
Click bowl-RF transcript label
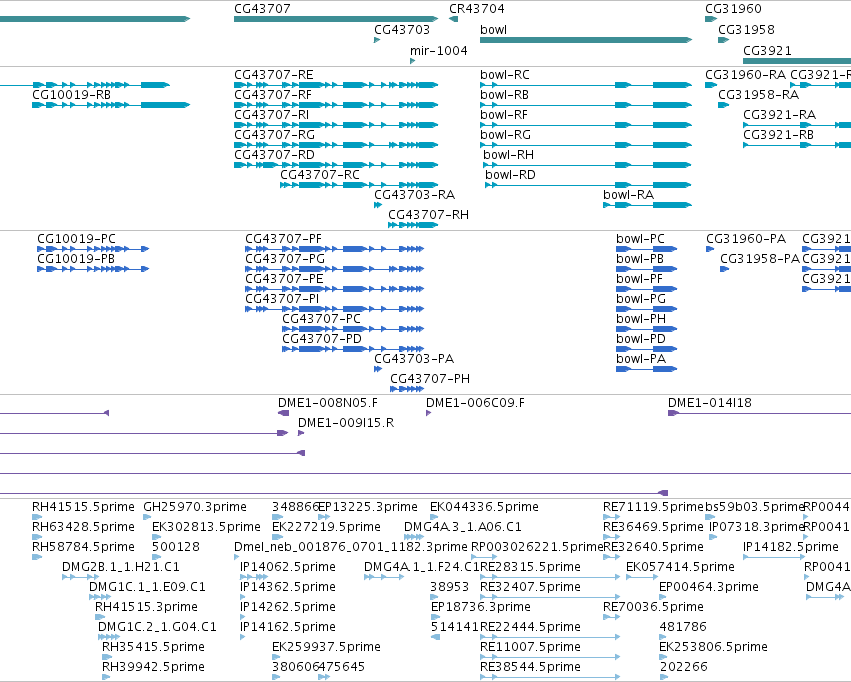(504, 114)
